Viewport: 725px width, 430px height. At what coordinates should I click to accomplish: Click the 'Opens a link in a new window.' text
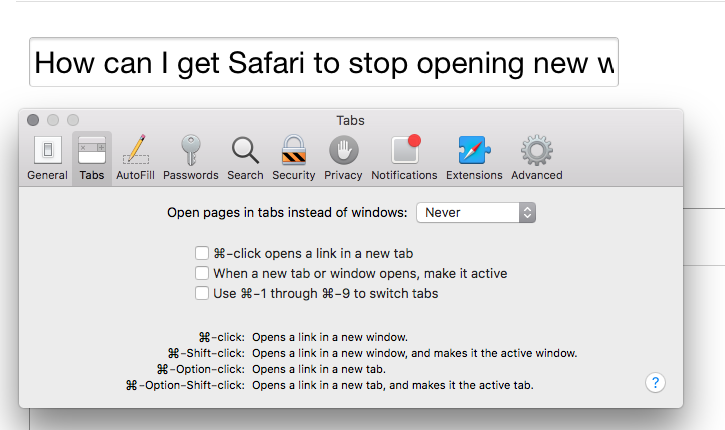coord(330,337)
